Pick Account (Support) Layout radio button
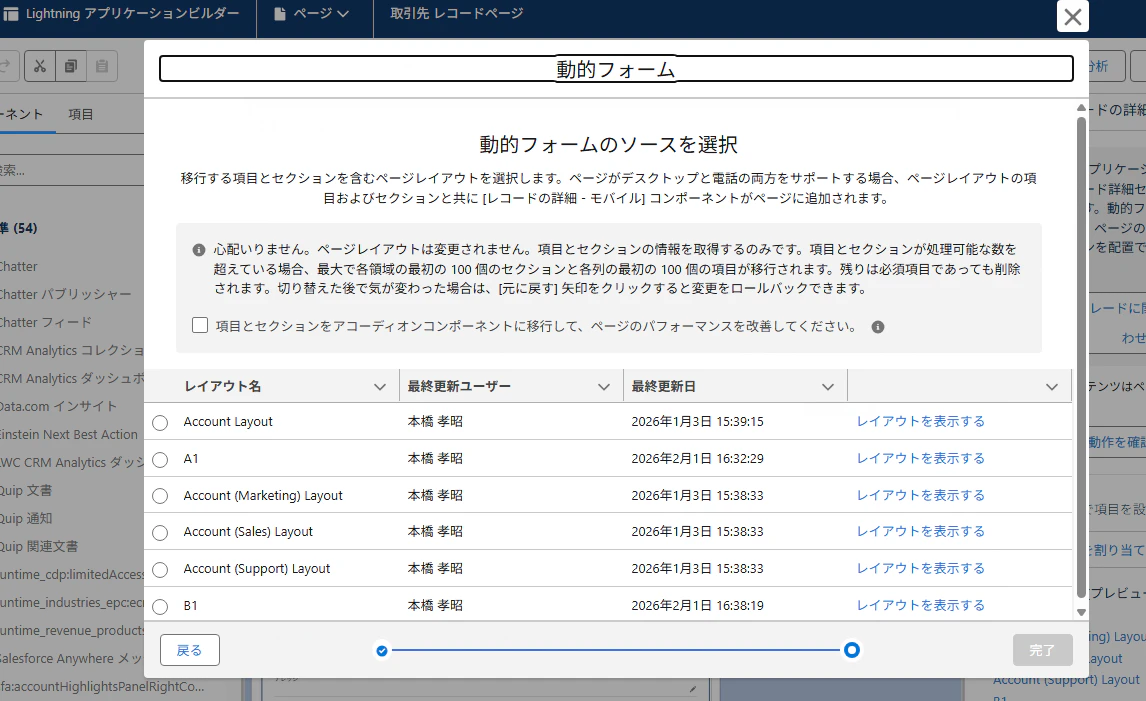The image size is (1146, 701). click(160, 569)
